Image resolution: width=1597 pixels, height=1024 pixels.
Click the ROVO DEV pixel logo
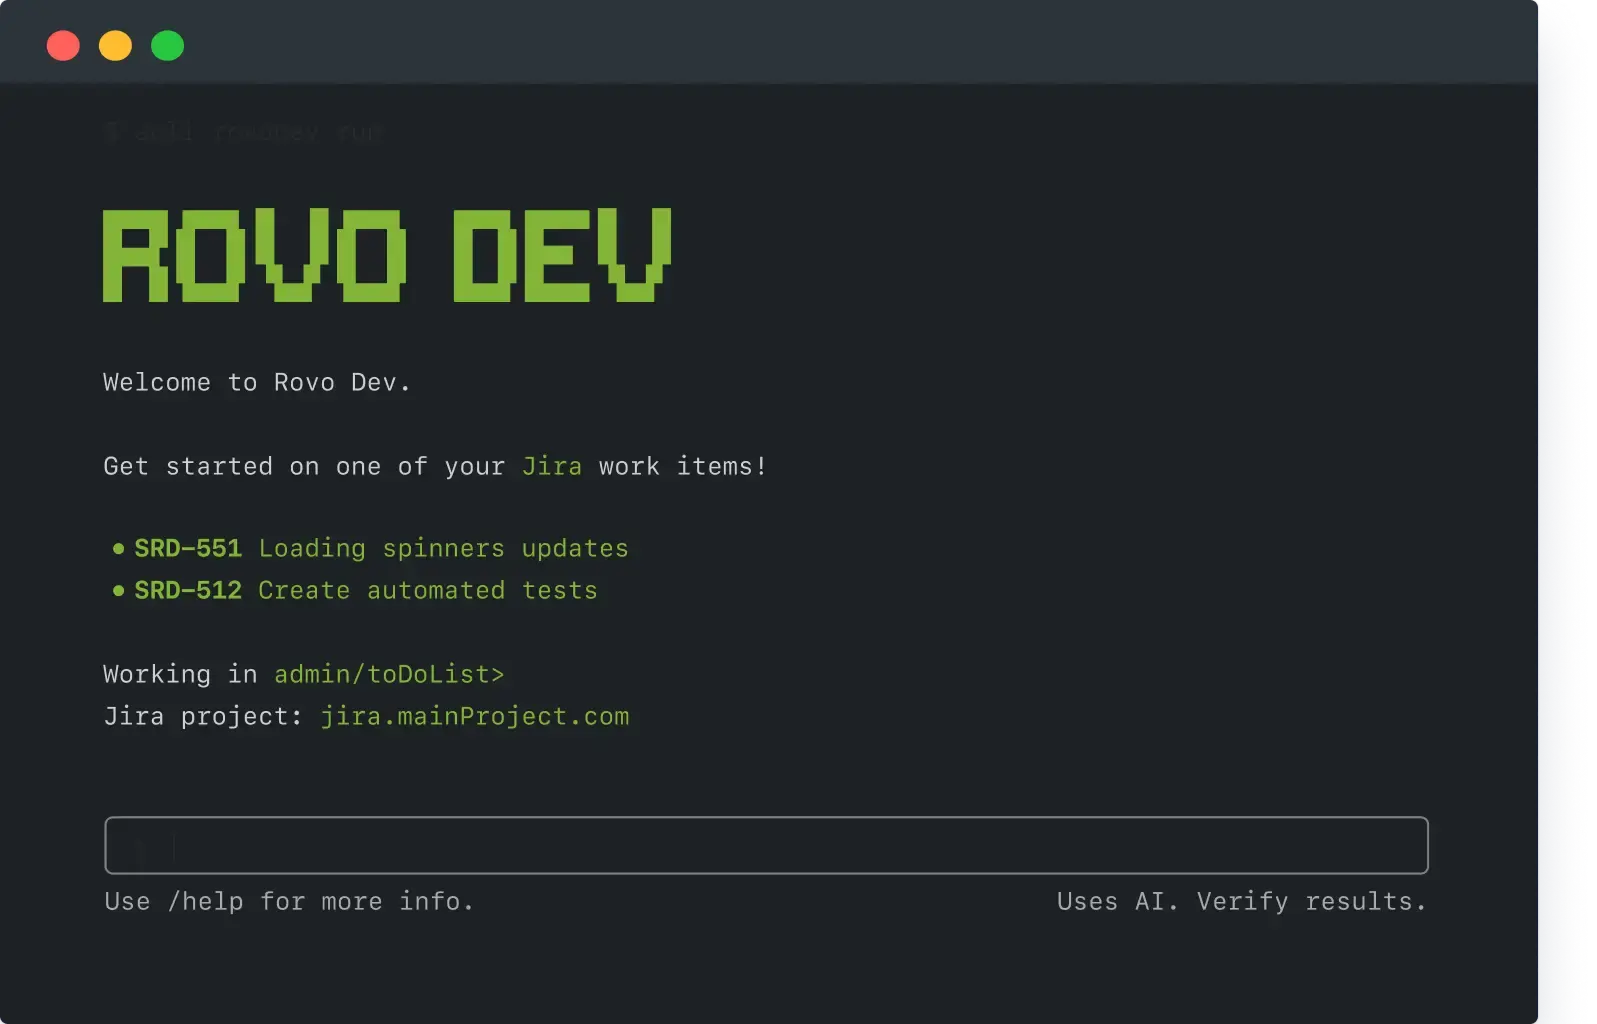(386, 255)
